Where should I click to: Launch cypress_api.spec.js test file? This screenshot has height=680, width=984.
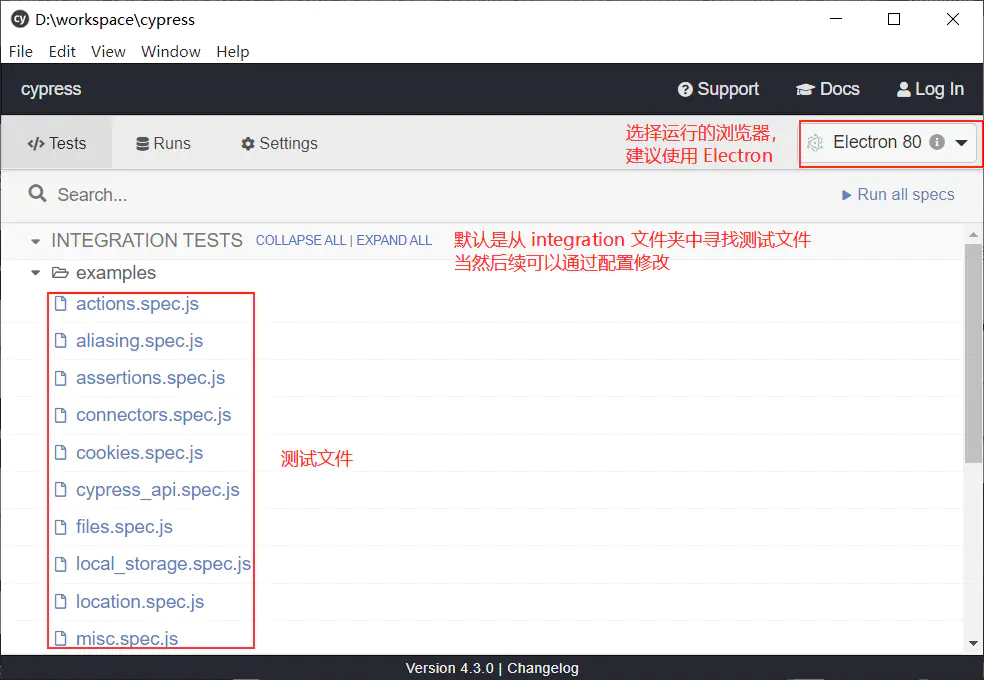158,489
